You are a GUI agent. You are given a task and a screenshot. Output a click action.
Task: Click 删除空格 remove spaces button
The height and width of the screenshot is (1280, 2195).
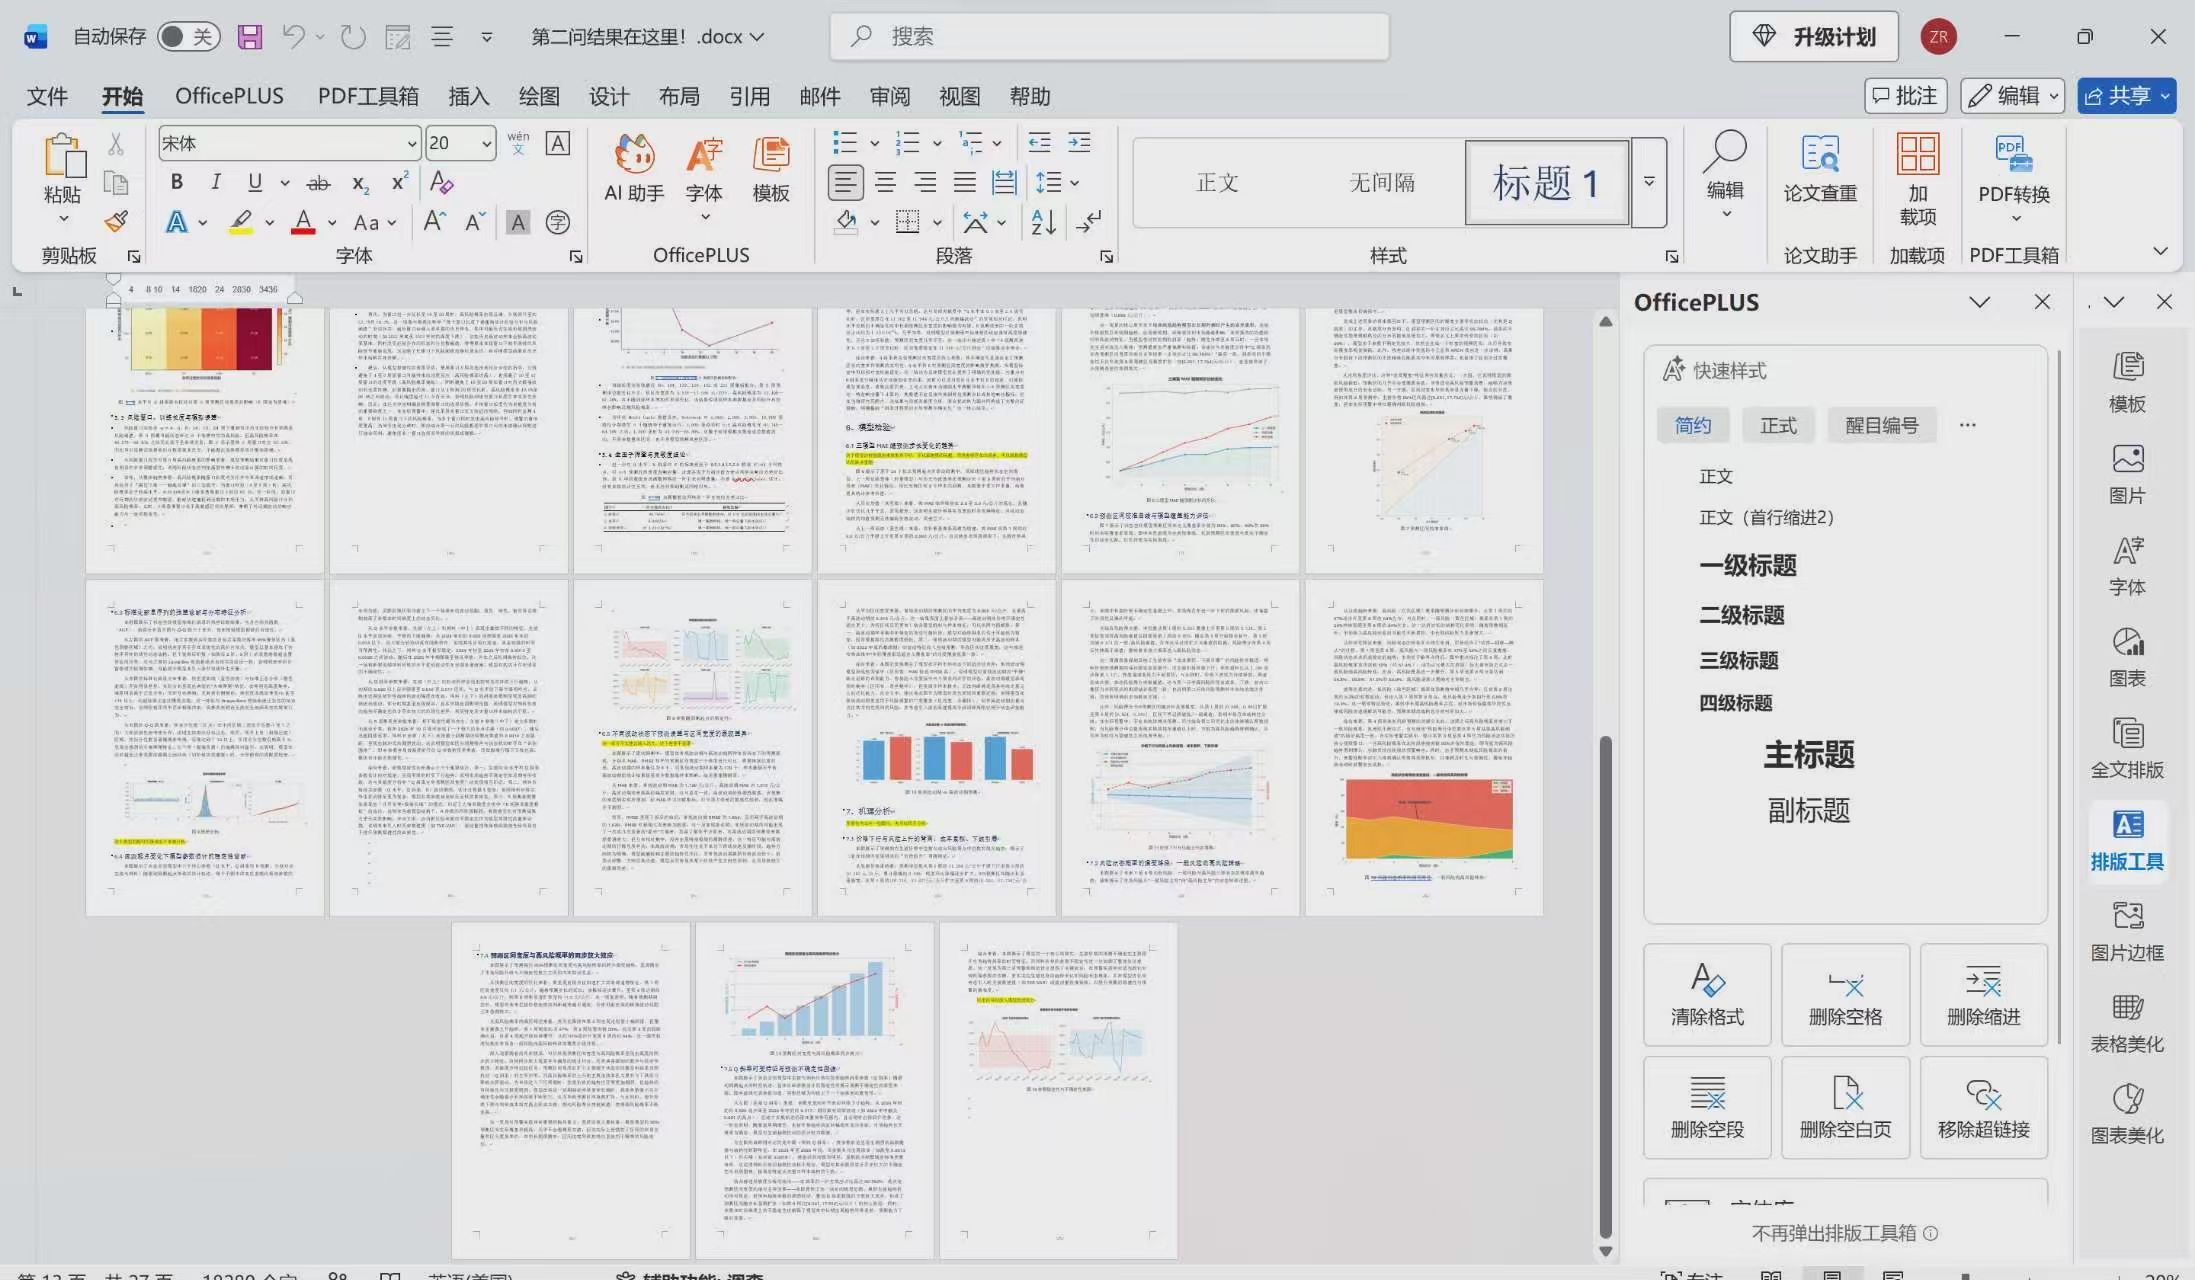tap(1845, 995)
